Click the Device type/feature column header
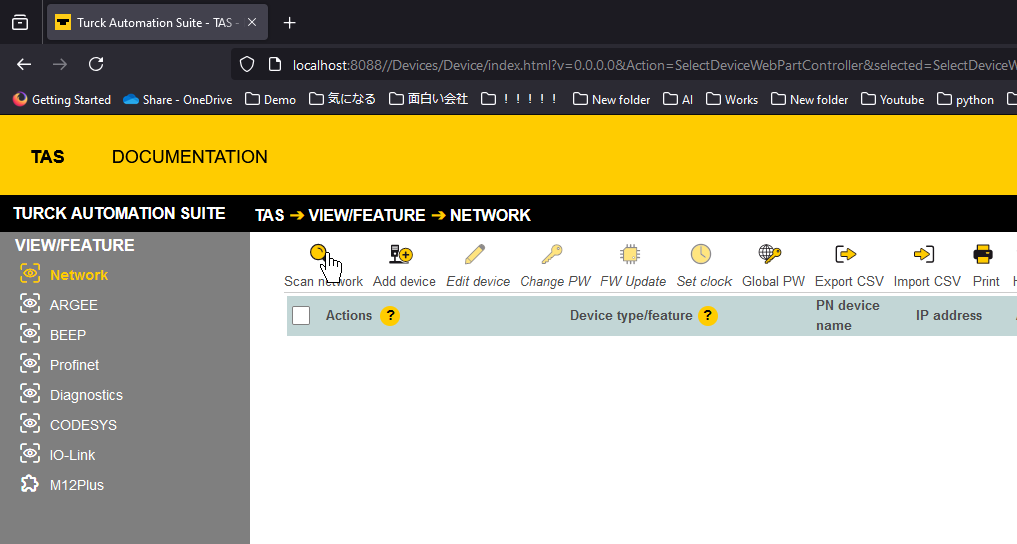Screen dimensions: 1017x544 [630, 316]
